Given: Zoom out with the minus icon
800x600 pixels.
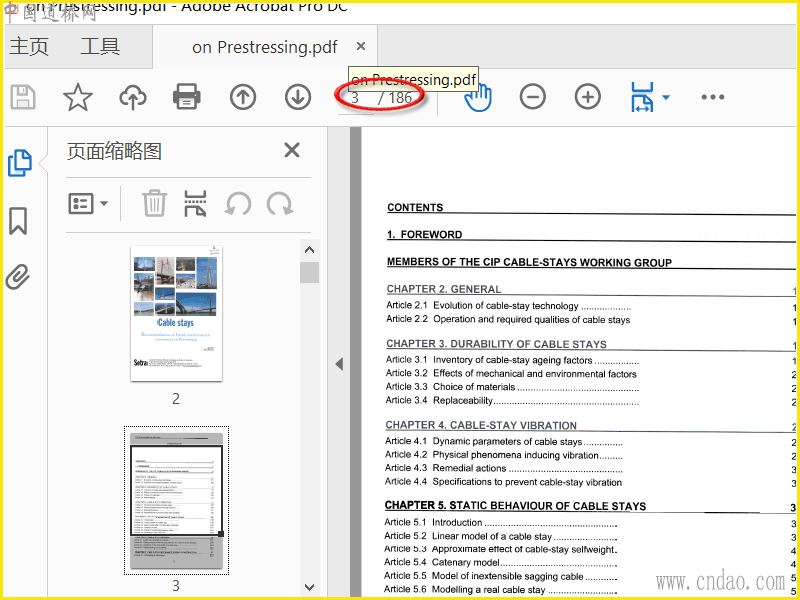Looking at the screenshot, I should tap(533, 96).
